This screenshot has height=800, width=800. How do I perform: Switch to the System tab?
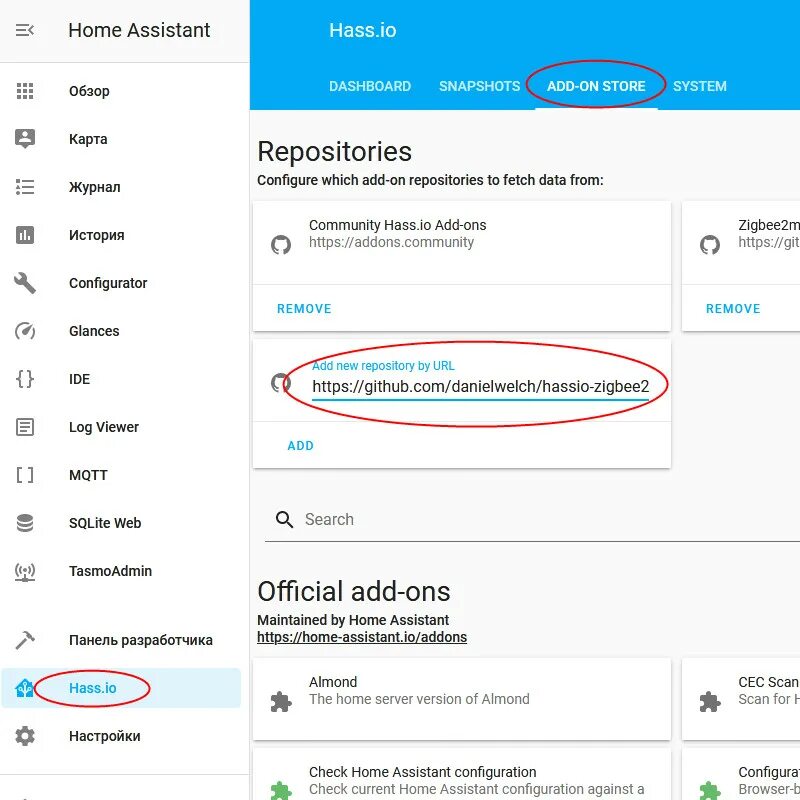[699, 86]
